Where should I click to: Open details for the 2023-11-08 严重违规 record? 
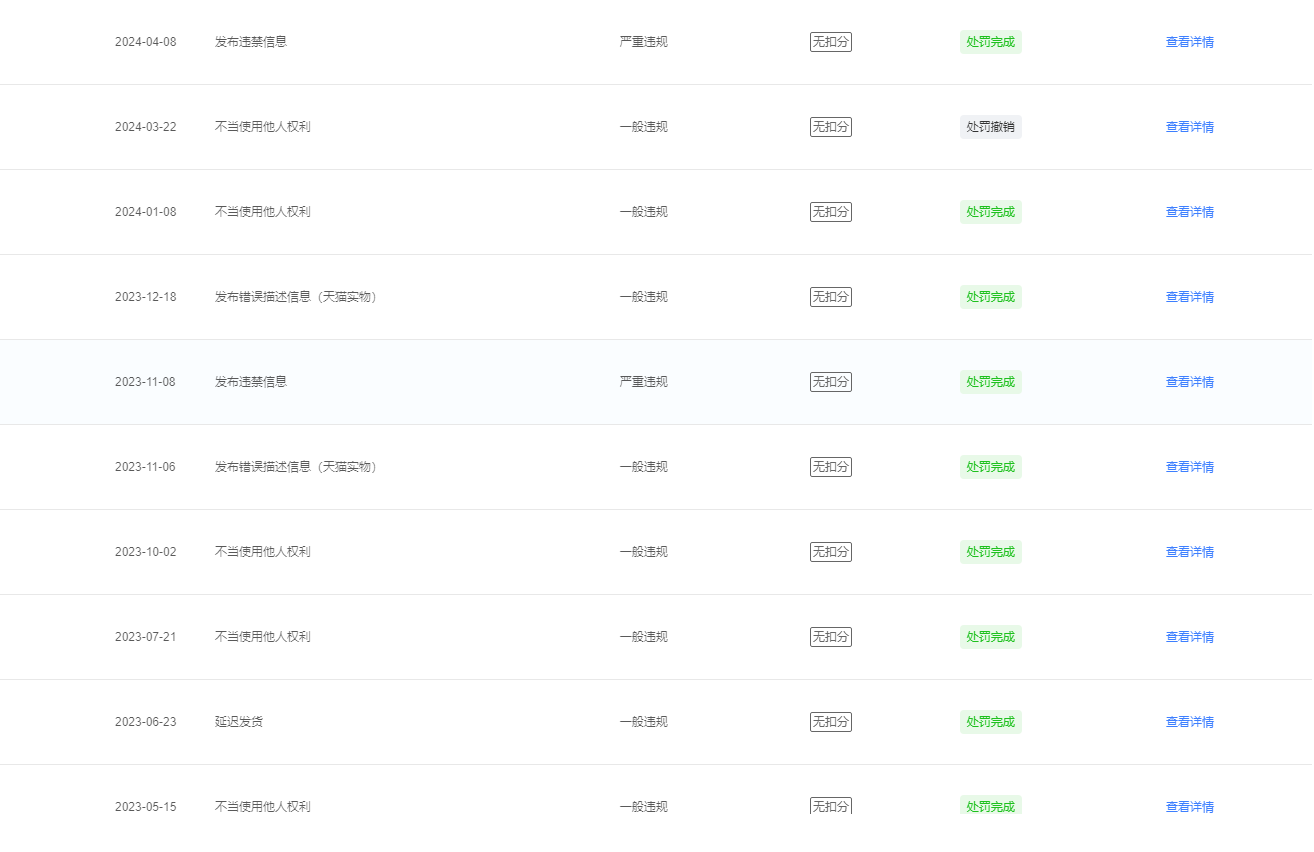tap(1189, 382)
